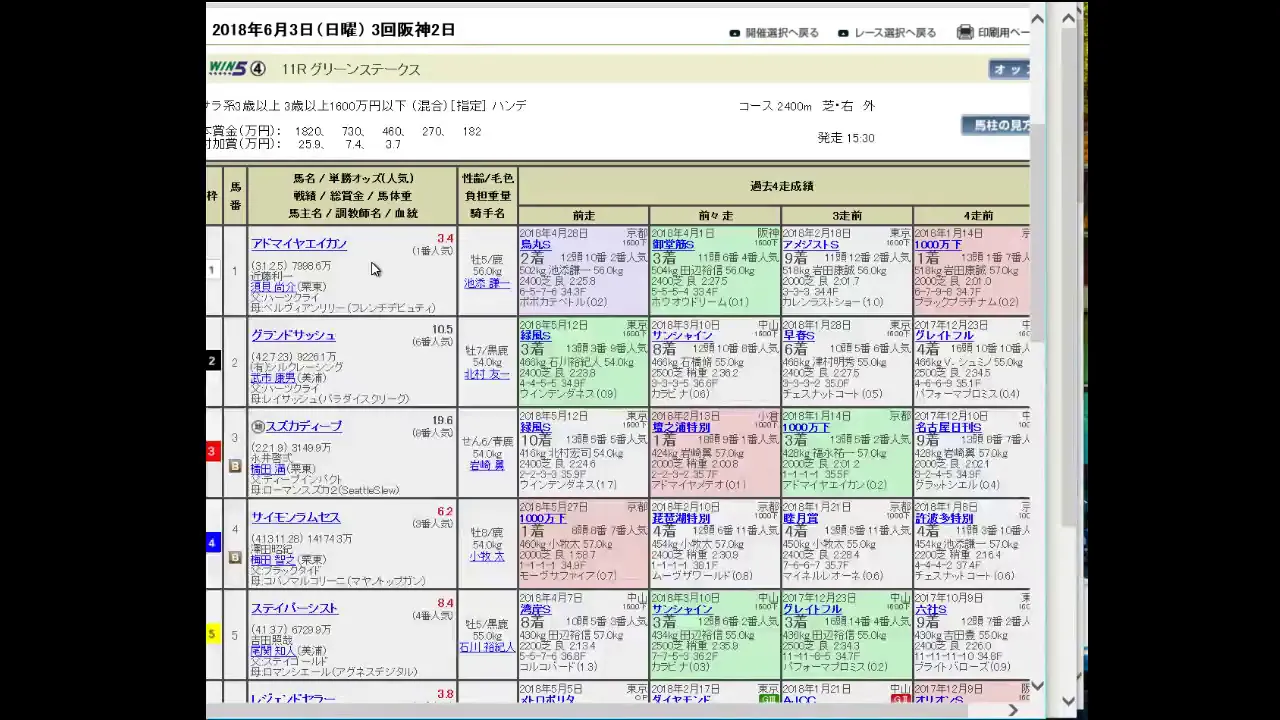Click the outer window scrollbar up arrow
Screen dimensions: 1280x720
1069,17
